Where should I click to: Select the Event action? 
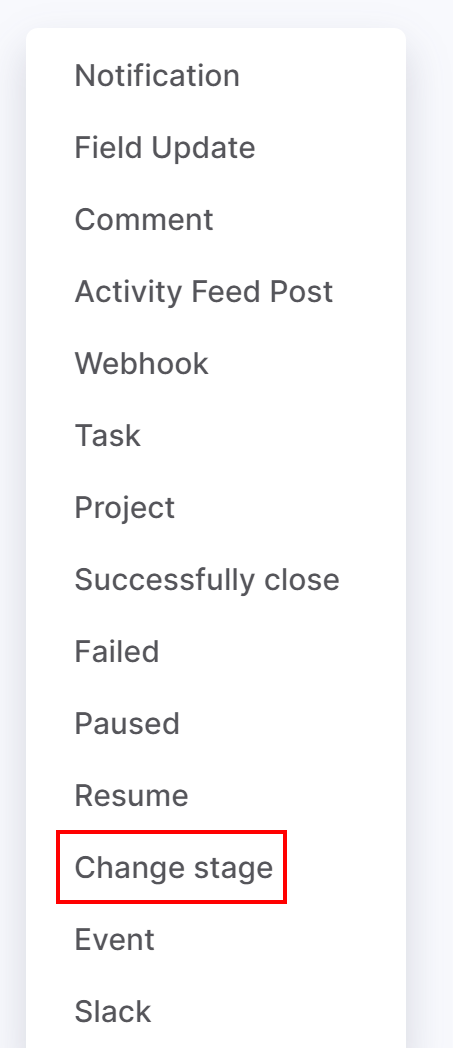coord(114,941)
